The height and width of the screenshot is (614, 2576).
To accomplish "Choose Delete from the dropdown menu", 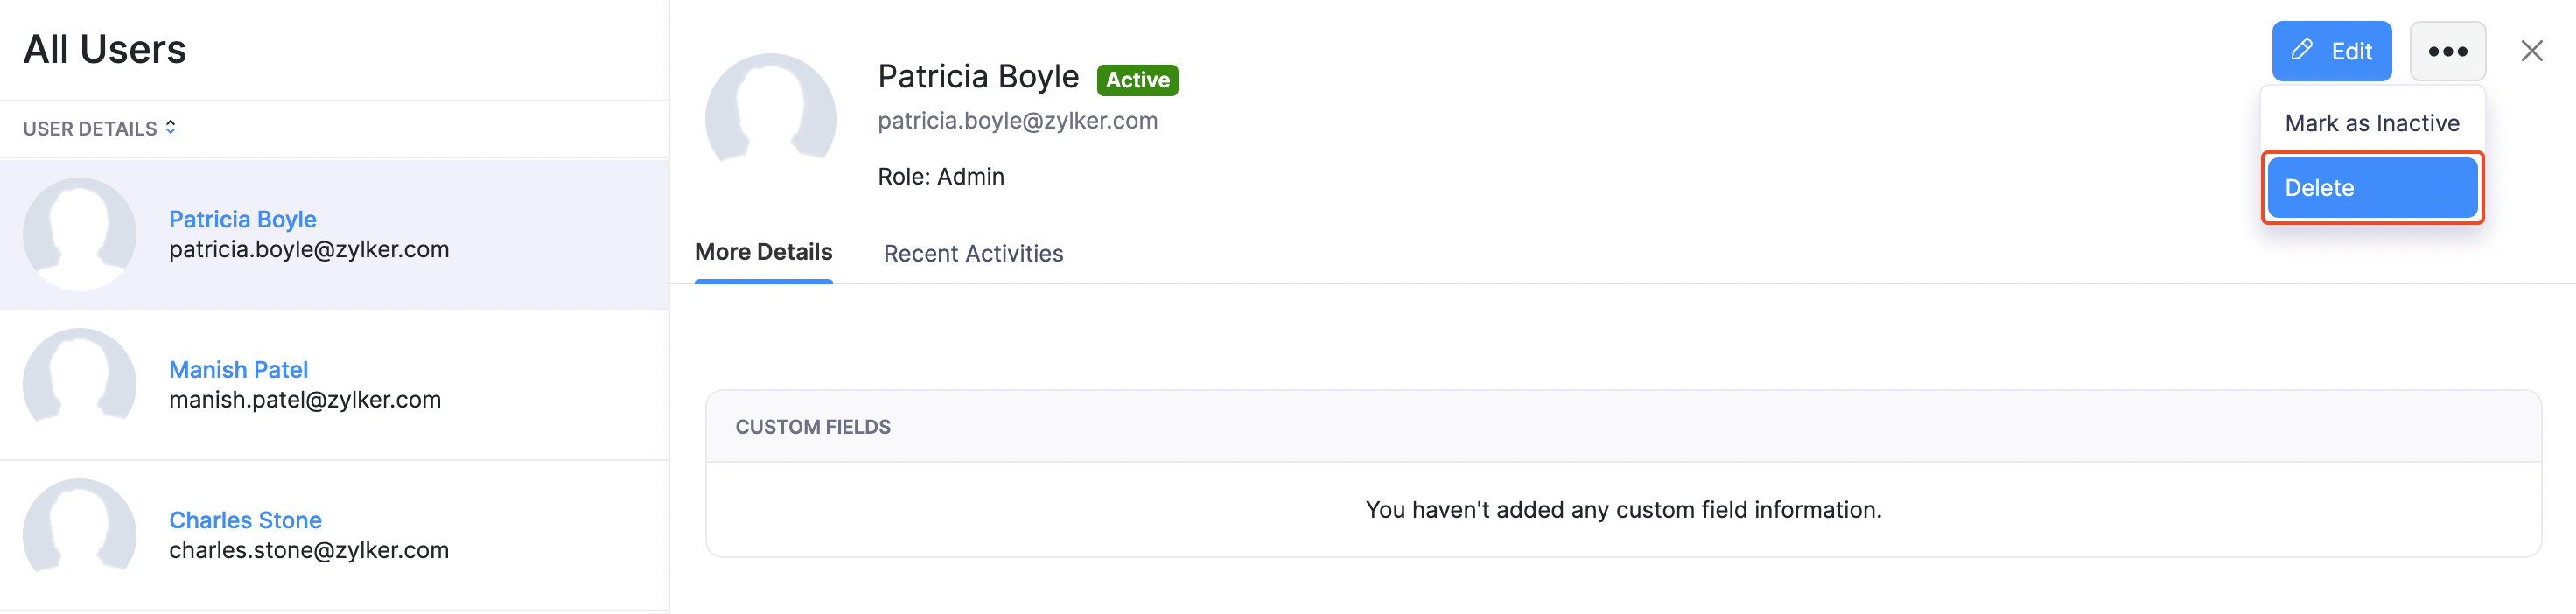I will (x=2371, y=188).
